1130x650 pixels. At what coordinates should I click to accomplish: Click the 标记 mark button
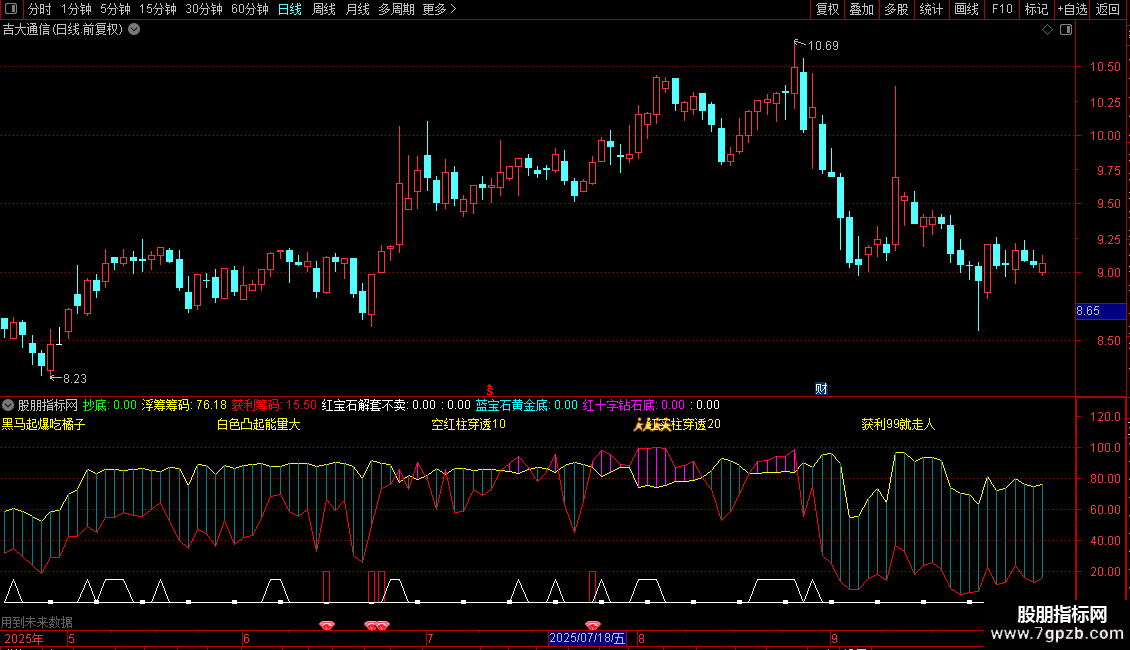click(1036, 9)
